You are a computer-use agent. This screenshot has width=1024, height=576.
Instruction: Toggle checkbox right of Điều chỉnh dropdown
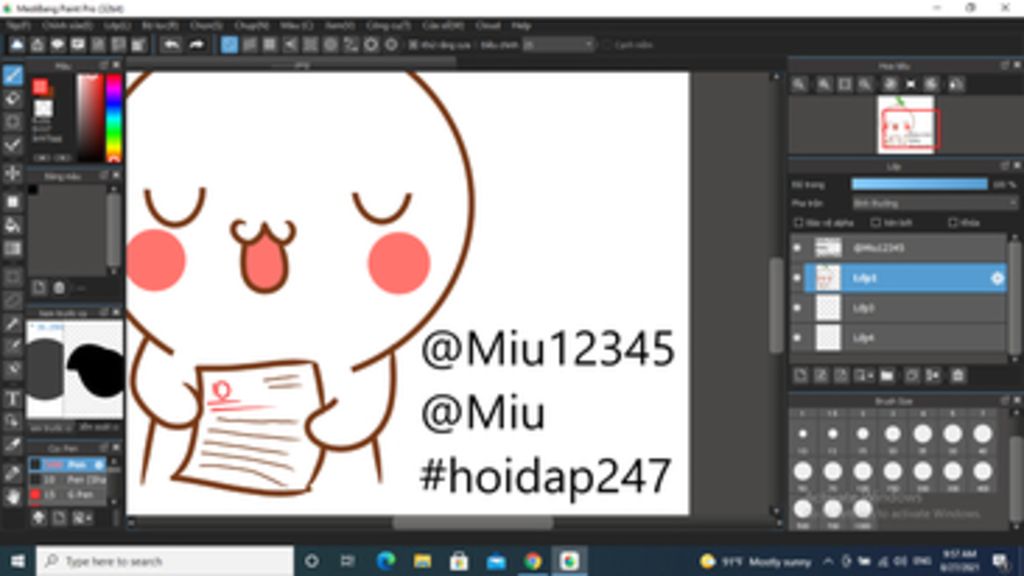pos(607,45)
